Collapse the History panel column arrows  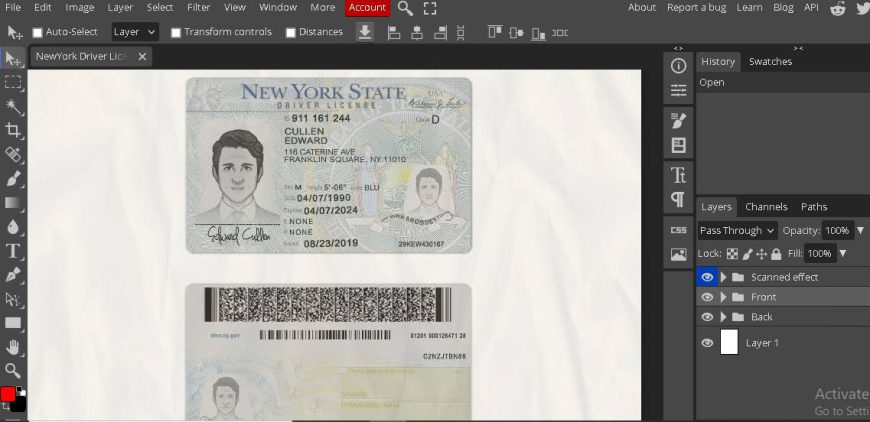point(798,49)
